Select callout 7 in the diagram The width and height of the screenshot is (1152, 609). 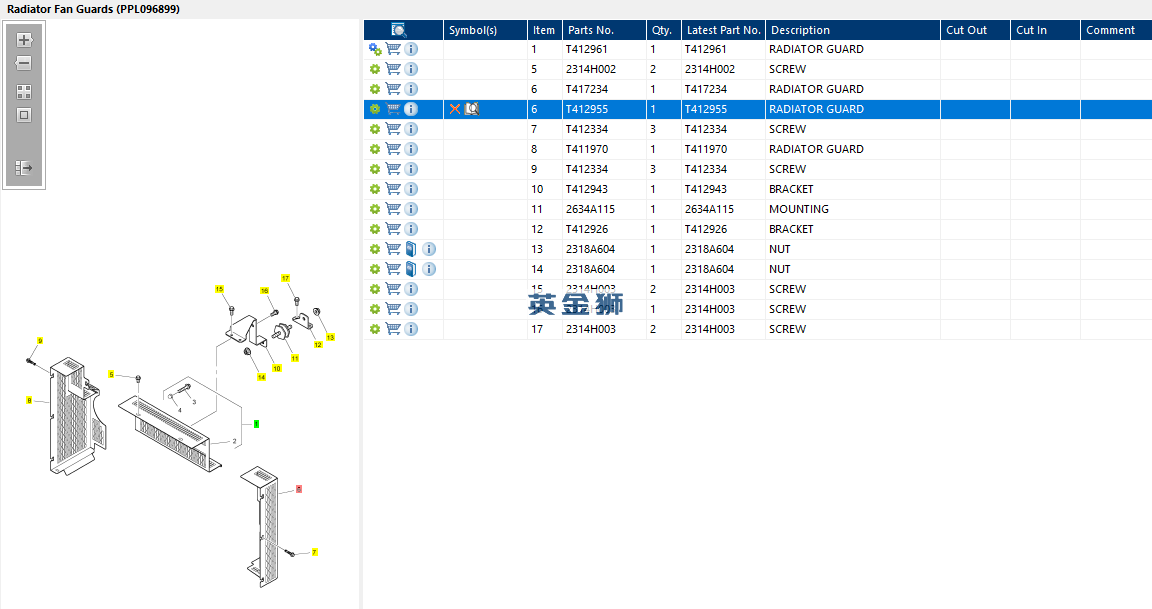click(x=314, y=552)
